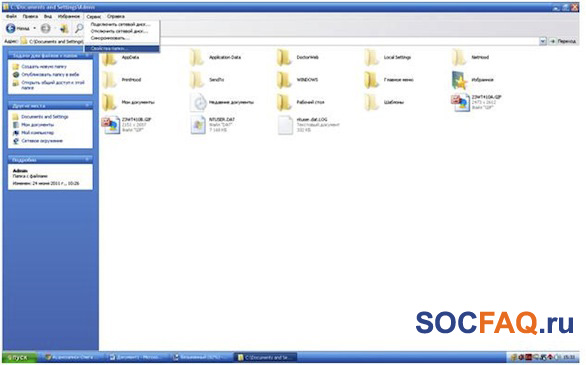Select the DoctorWeb folder icon
This screenshot has width=586, height=365.
(285, 58)
